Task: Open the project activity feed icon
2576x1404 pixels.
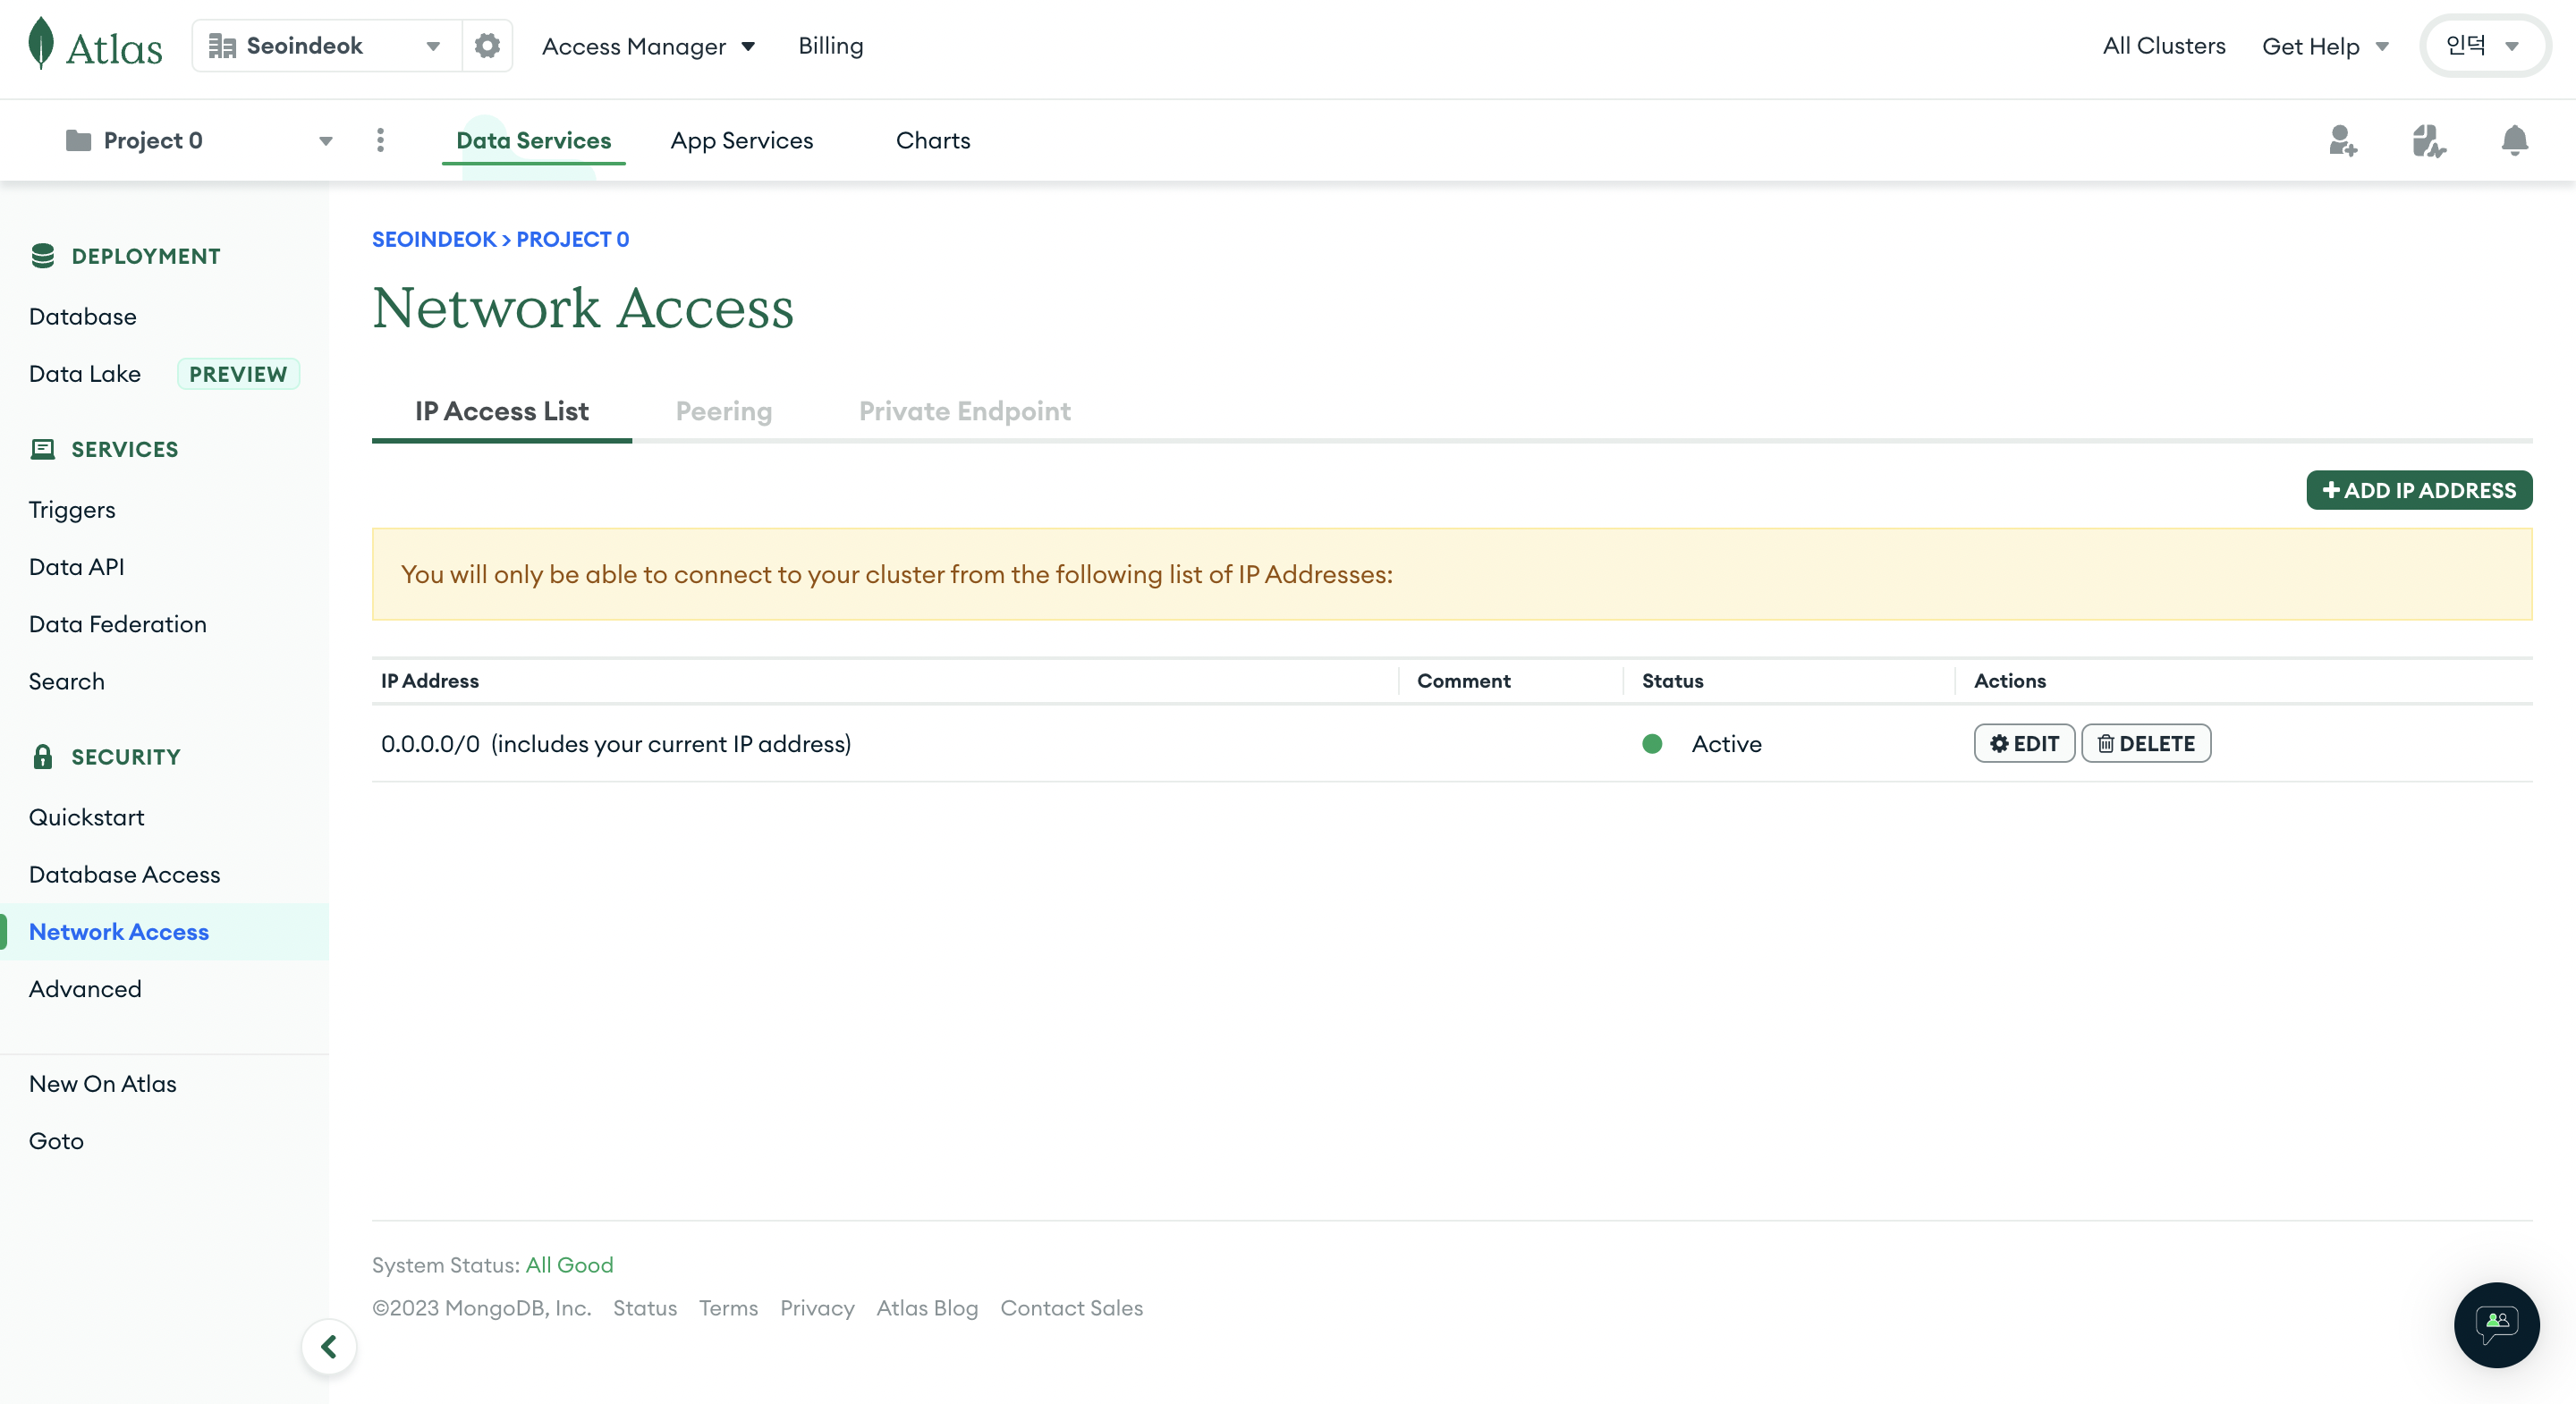Action: (x=2428, y=140)
